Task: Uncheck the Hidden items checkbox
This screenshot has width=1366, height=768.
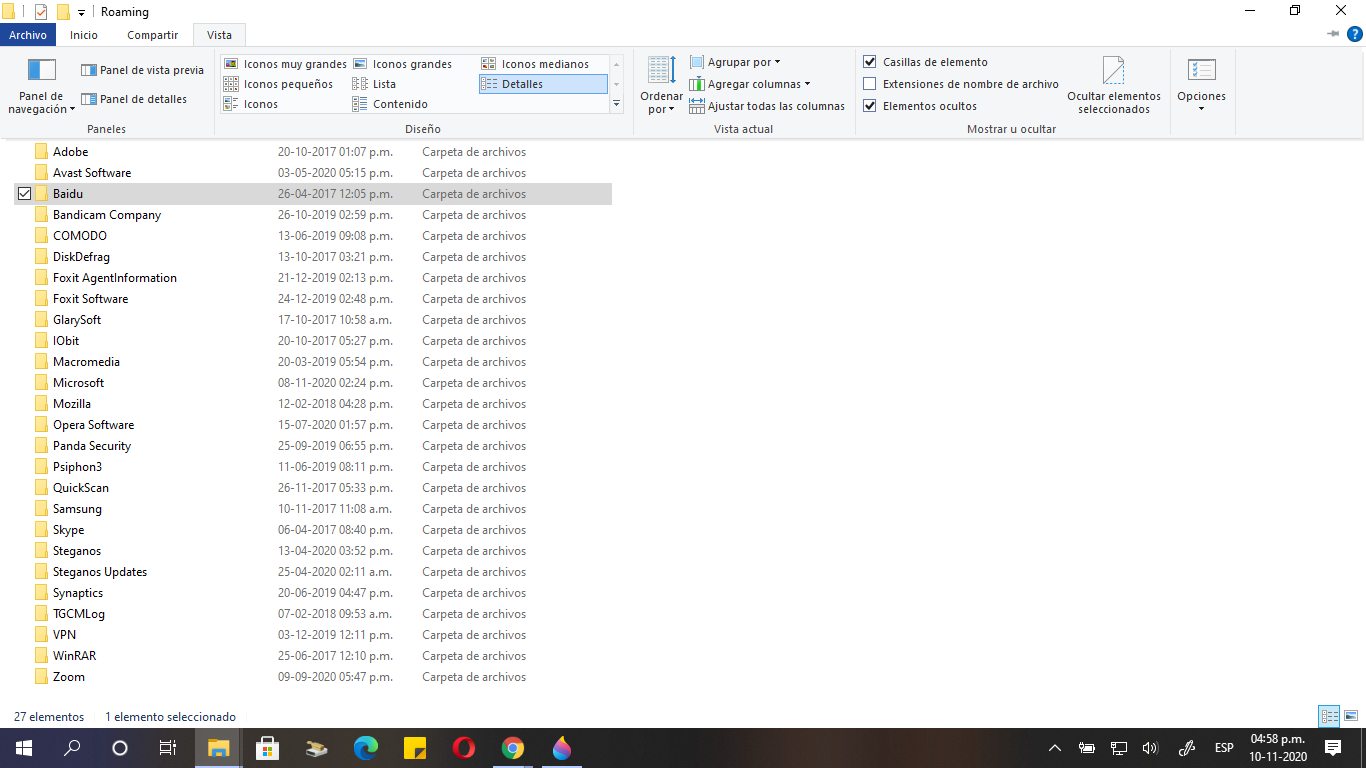Action: tap(869, 106)
